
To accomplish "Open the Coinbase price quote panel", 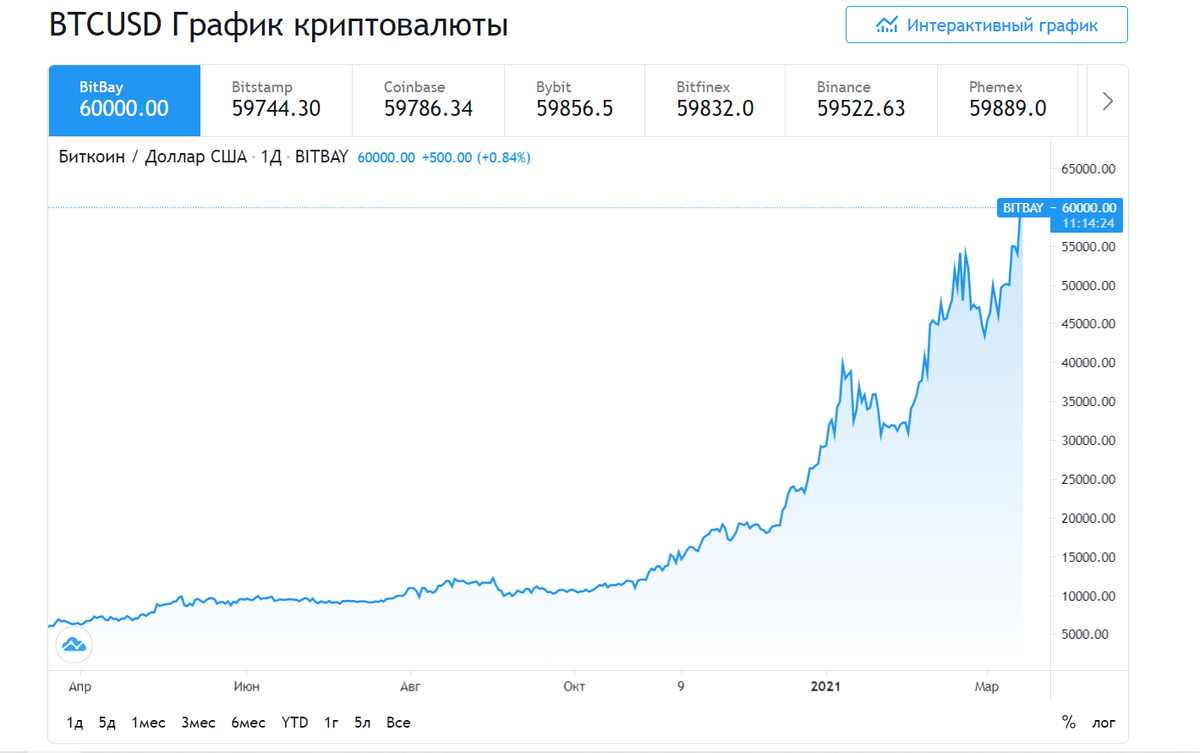I will (428, 99).
